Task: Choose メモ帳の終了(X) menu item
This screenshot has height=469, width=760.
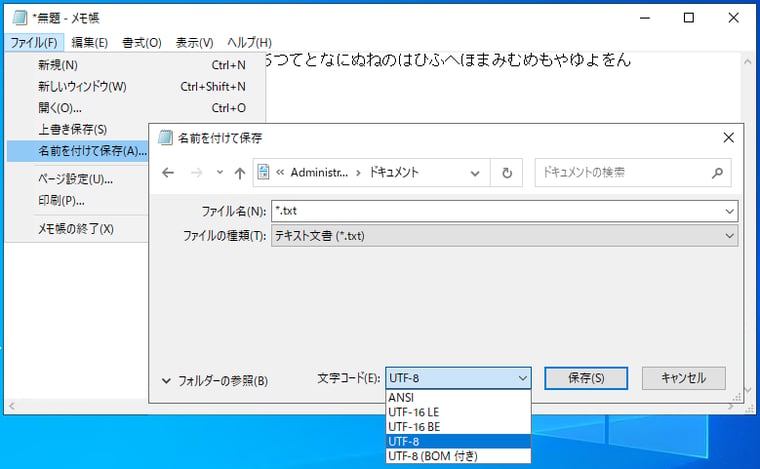Action: tap(78, 229)
